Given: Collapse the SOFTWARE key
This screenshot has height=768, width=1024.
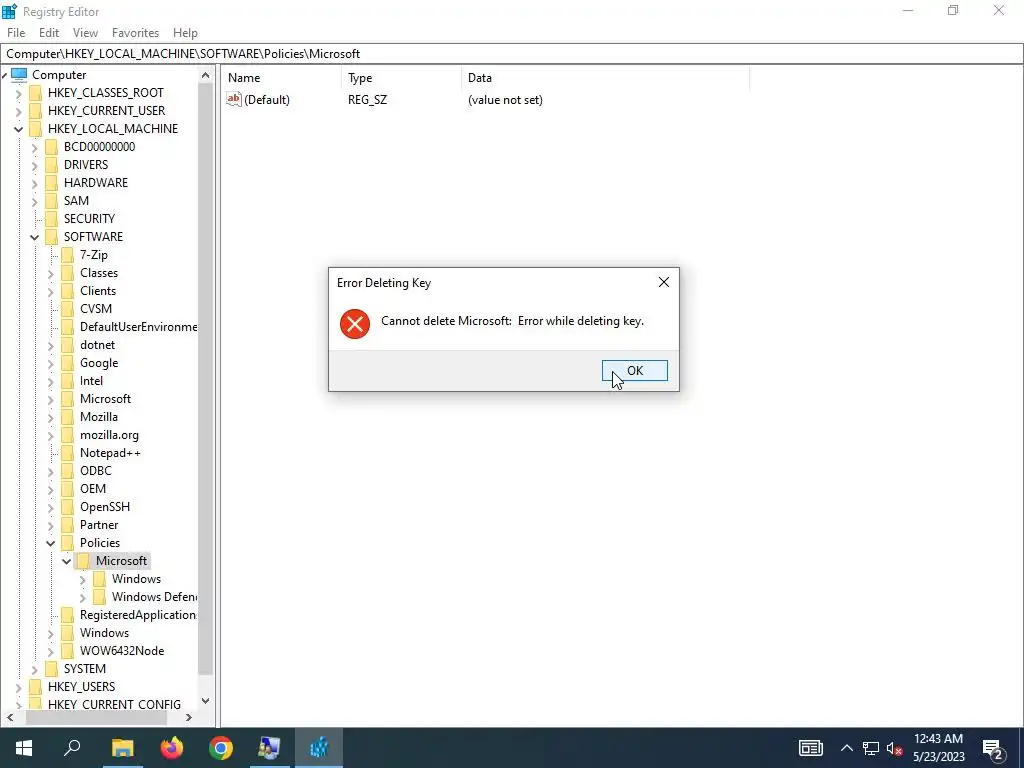Looking at the screenshot, I should tap(35, 237).
